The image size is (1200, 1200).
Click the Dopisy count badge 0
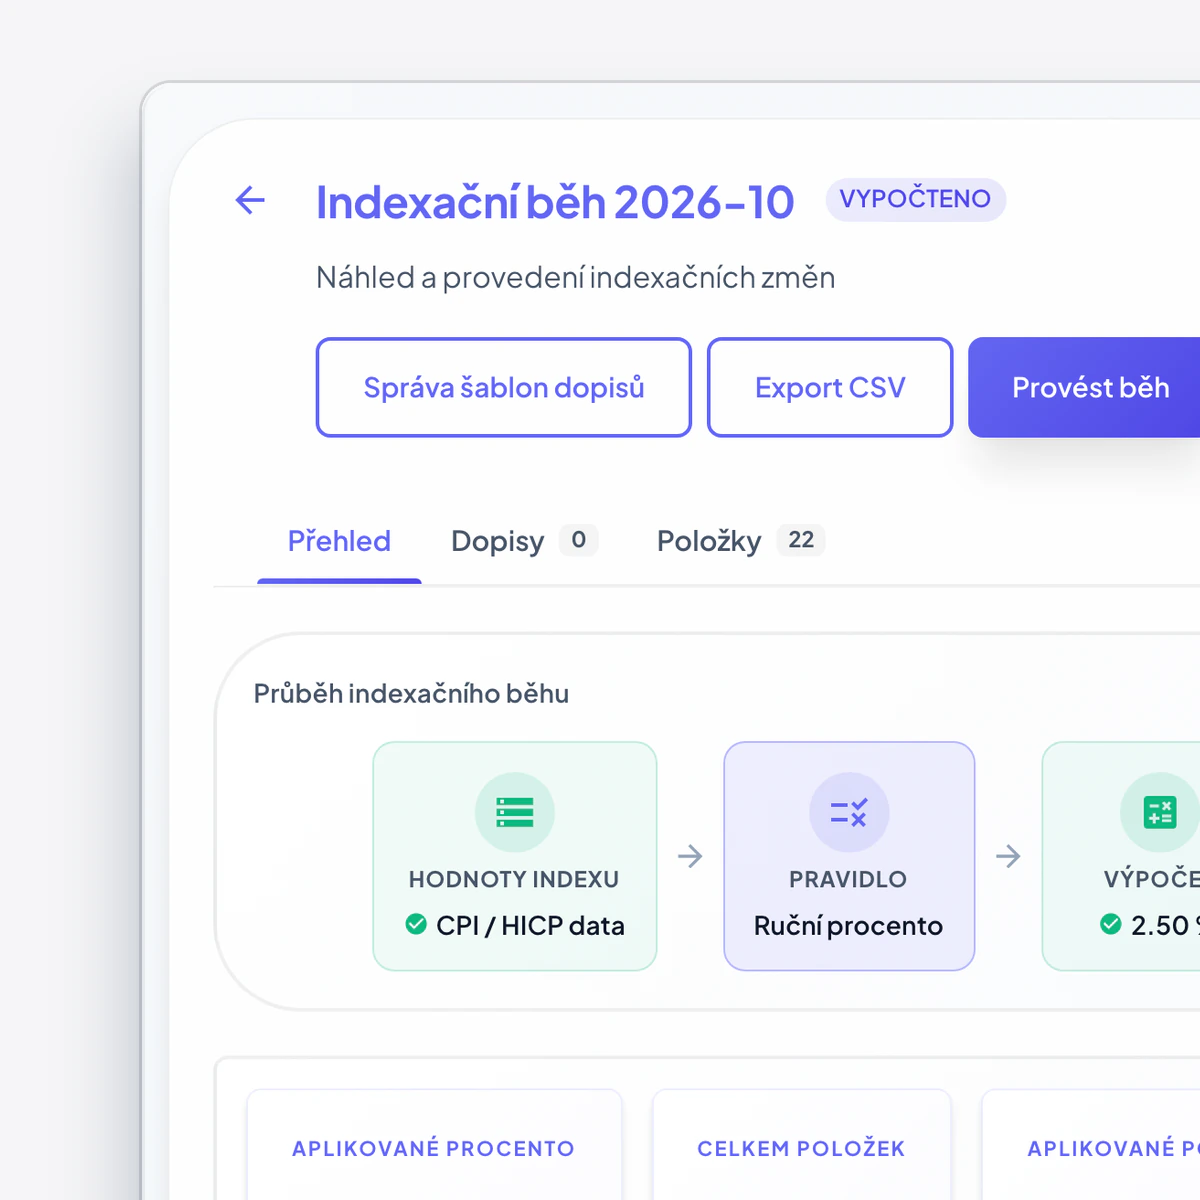(578, 540)
